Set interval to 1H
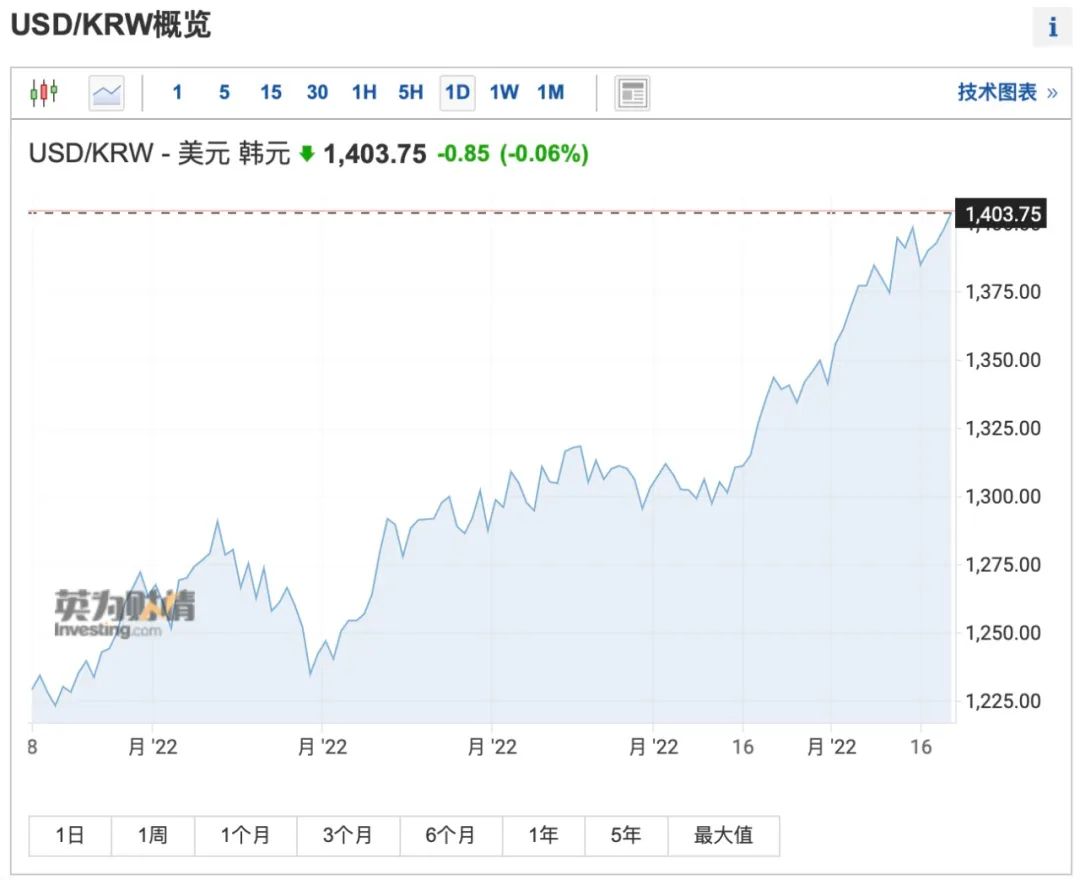Image resolution: width=1080 pixels, height=880 pixels. pos(364,93)
